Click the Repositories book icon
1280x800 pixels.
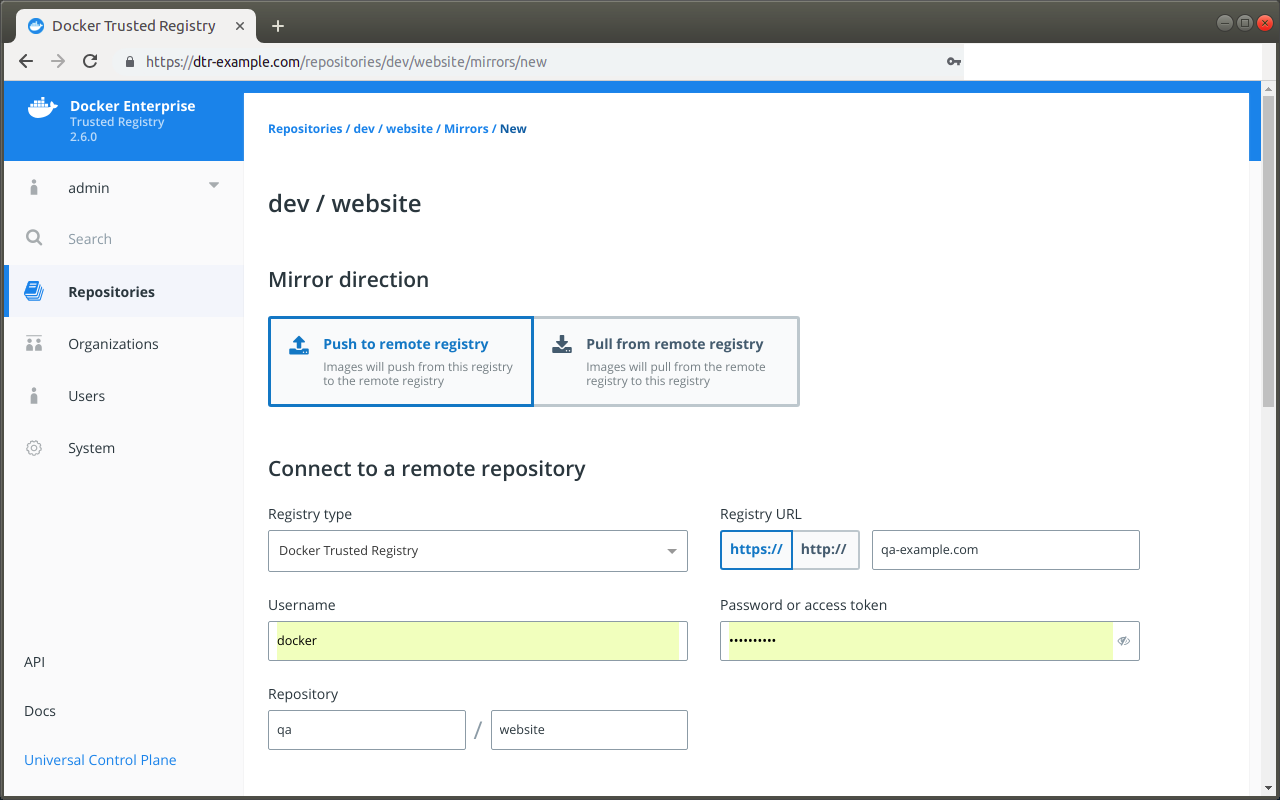point(34,291)
